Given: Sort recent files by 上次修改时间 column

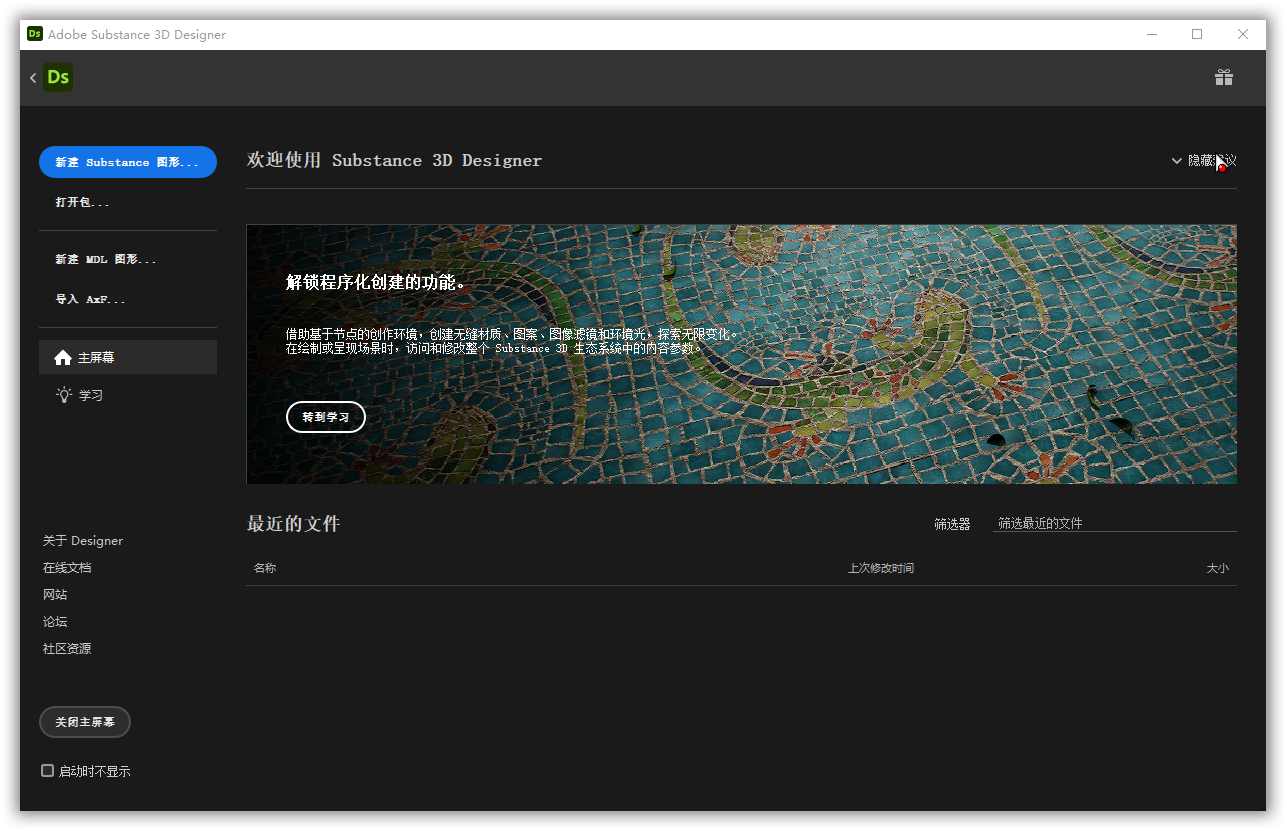Looking at the screenshot, I should coord(880,568).
